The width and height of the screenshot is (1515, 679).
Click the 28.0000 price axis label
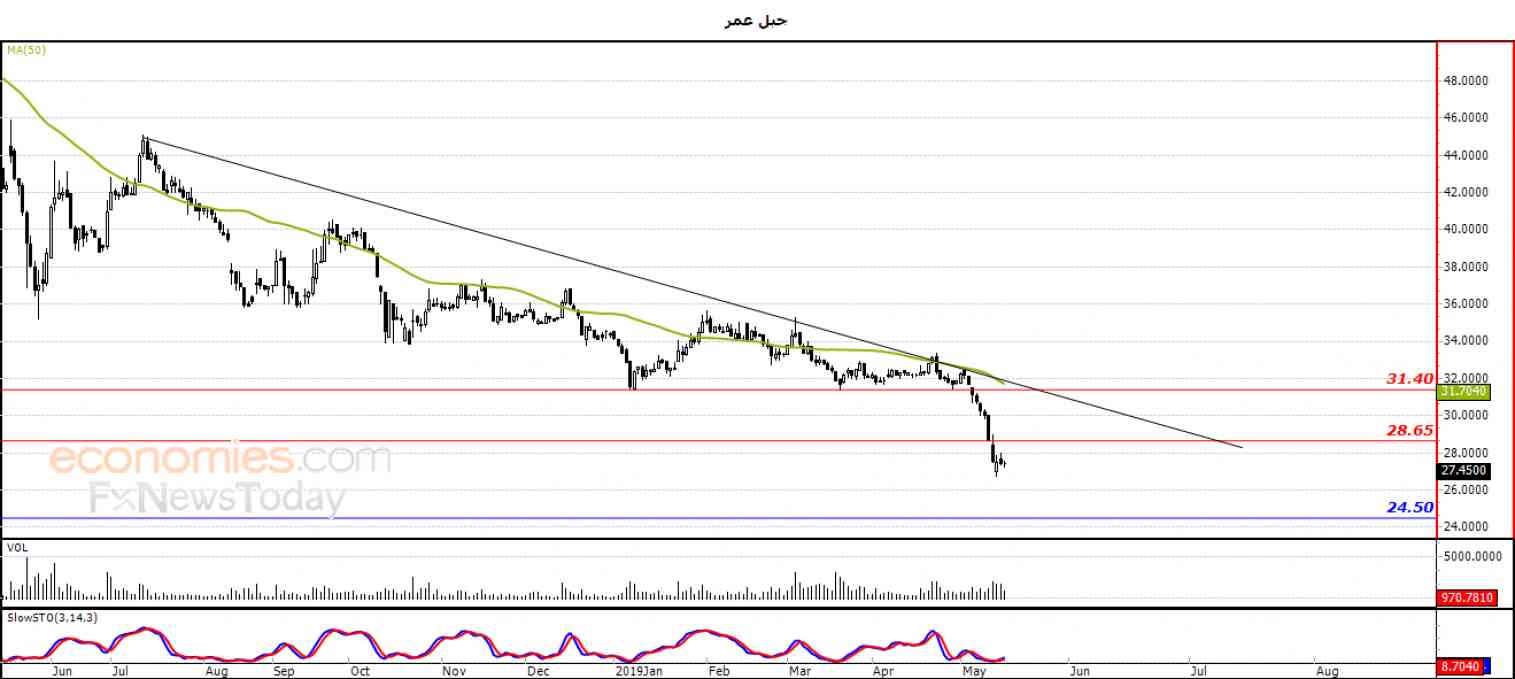[1467, 452]
